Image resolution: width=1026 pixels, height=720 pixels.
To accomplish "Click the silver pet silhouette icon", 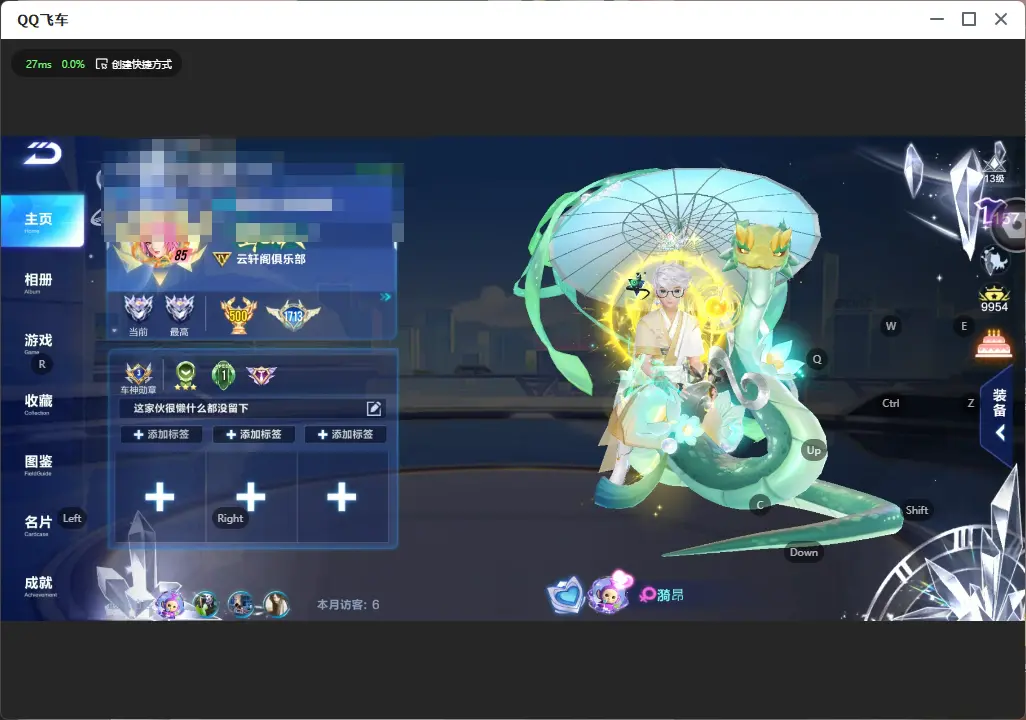I will coord(995,261).
